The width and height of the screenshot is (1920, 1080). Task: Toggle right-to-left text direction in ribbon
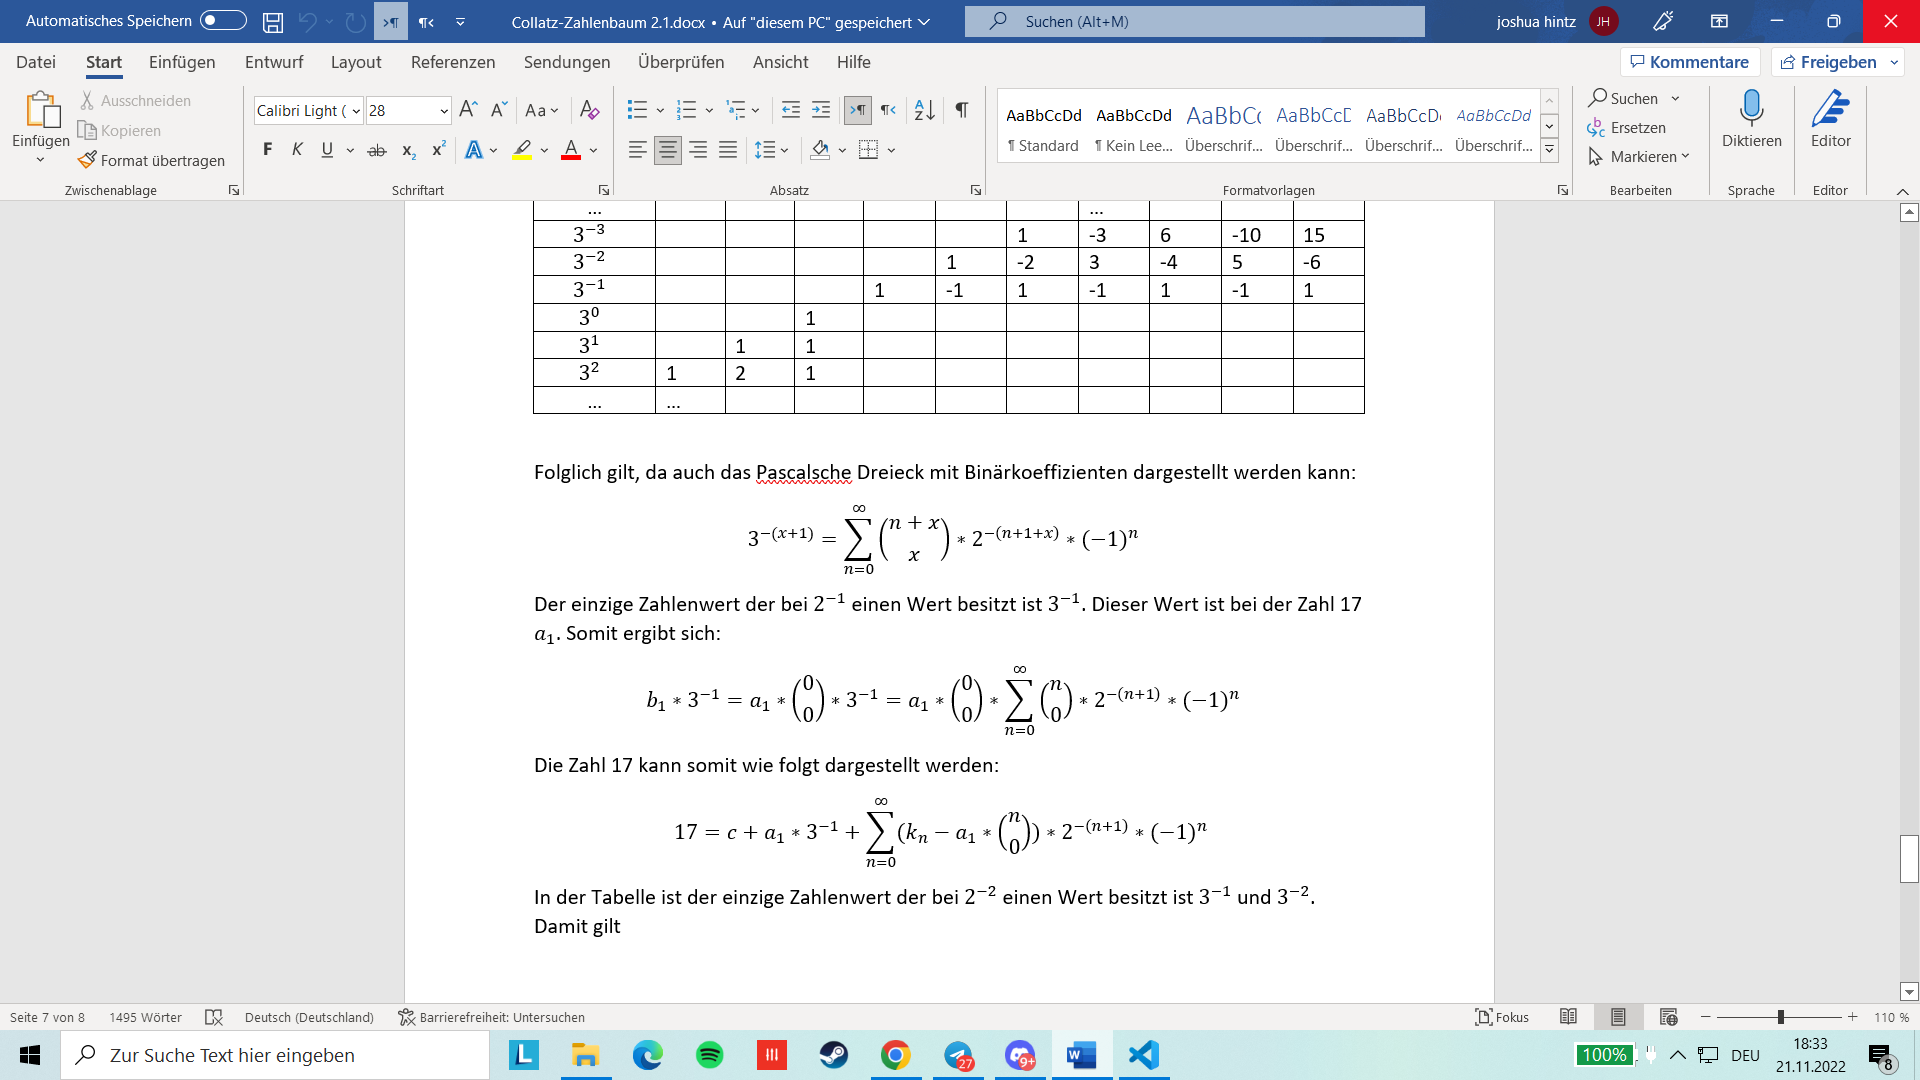pos(888,110)
